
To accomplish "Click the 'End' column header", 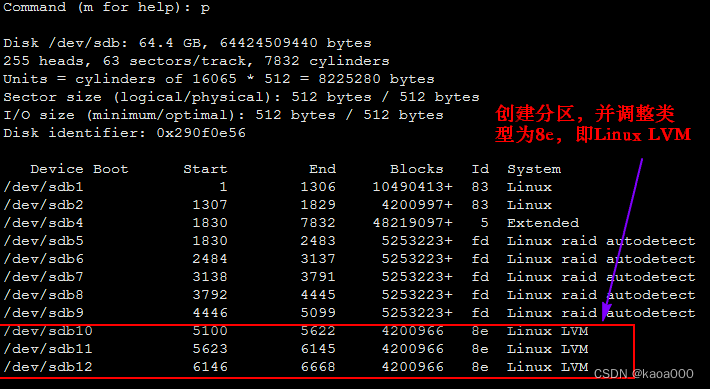I will tap(322, 169).
